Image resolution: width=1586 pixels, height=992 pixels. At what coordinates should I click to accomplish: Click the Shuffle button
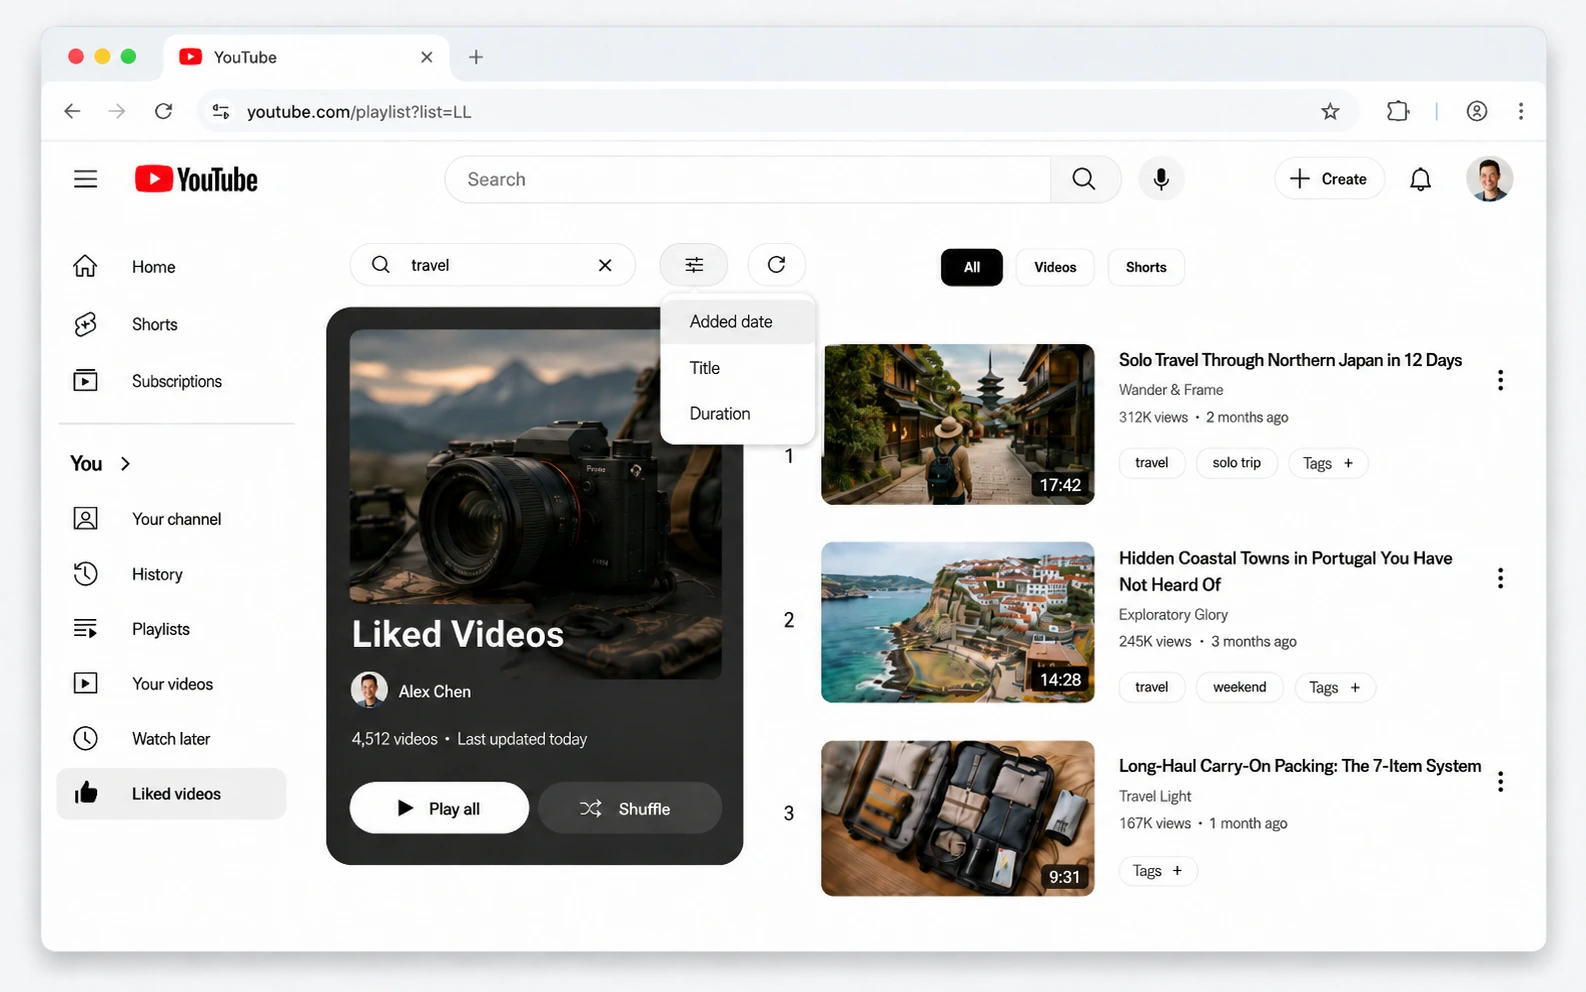pos(630,808)
